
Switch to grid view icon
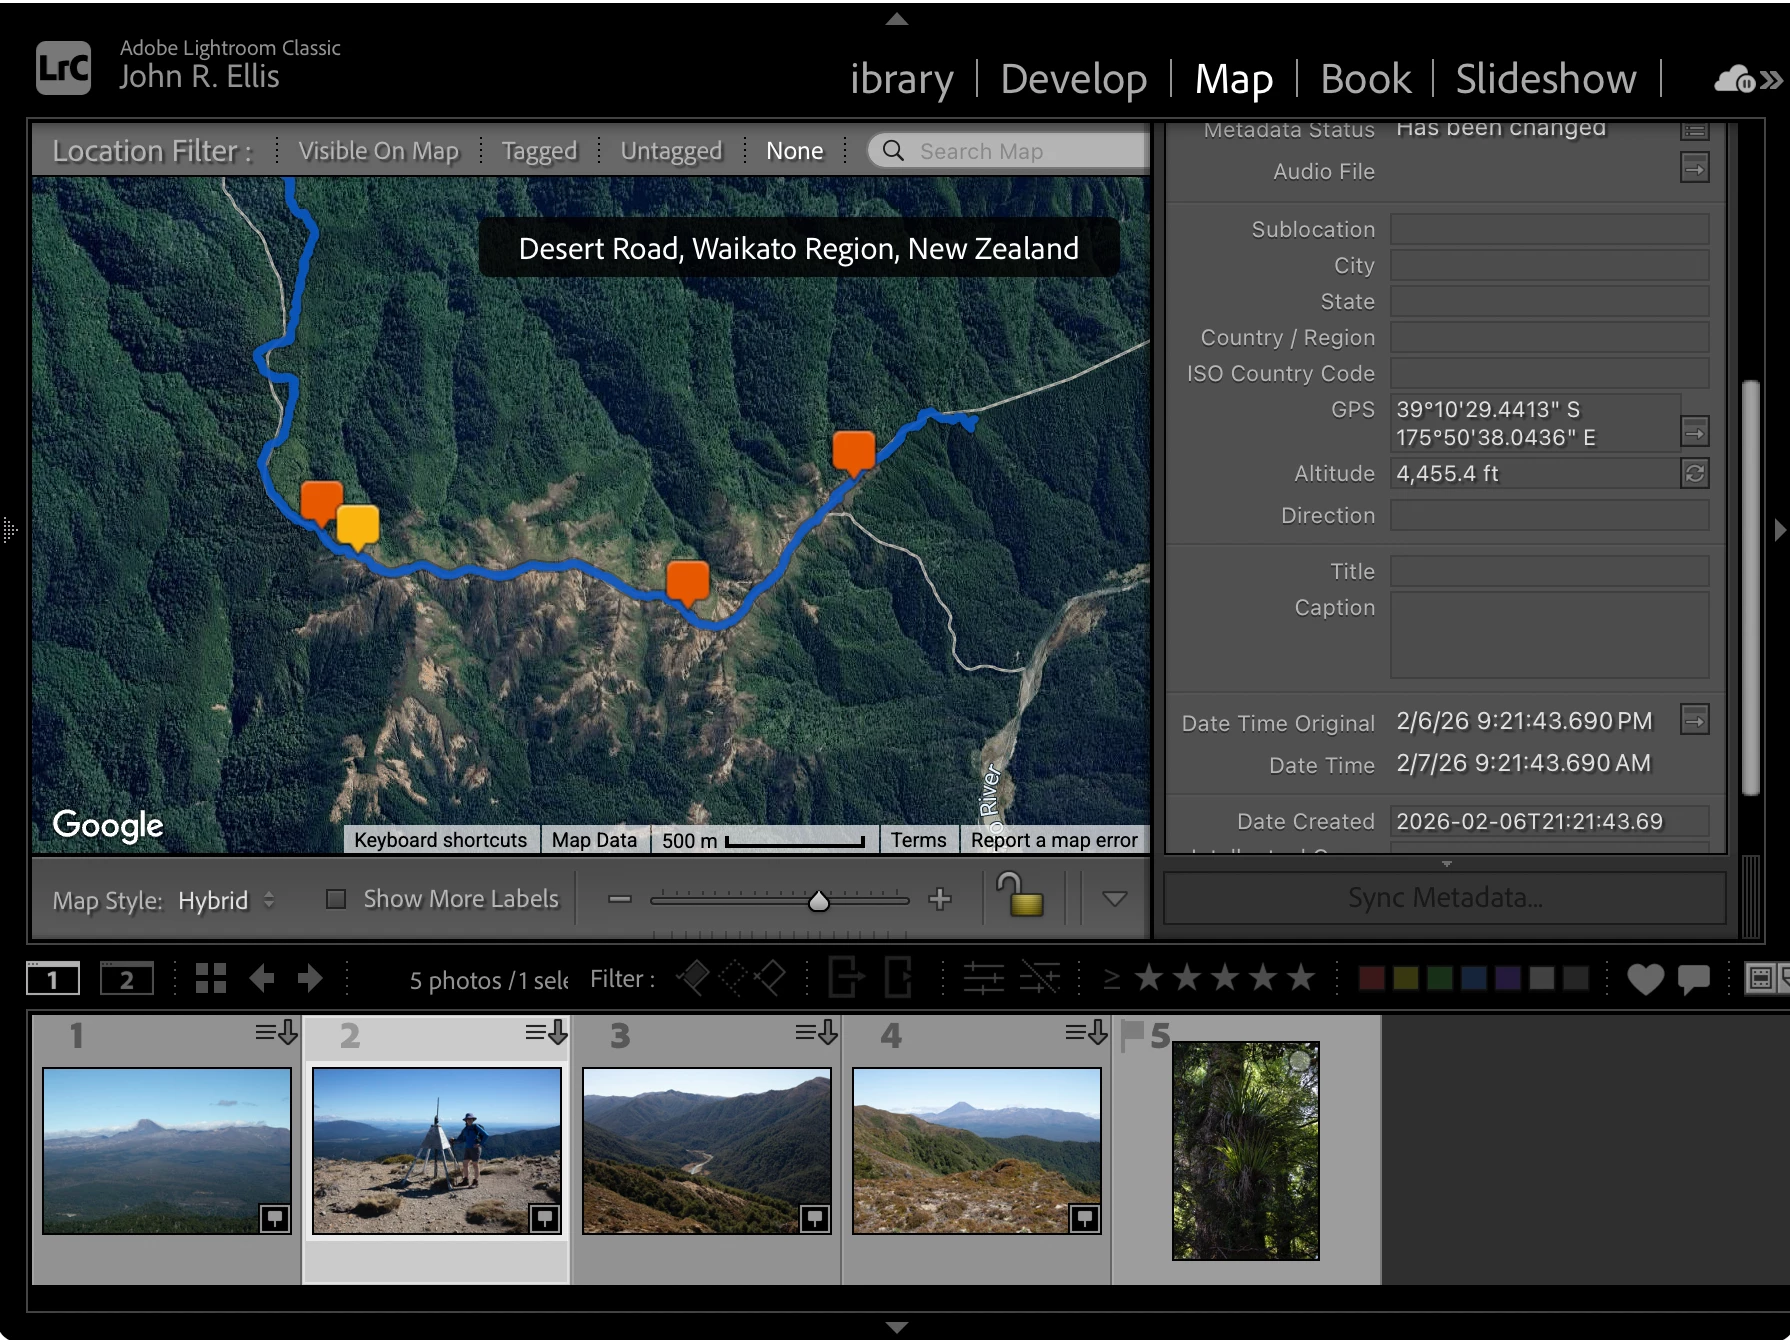211,978
